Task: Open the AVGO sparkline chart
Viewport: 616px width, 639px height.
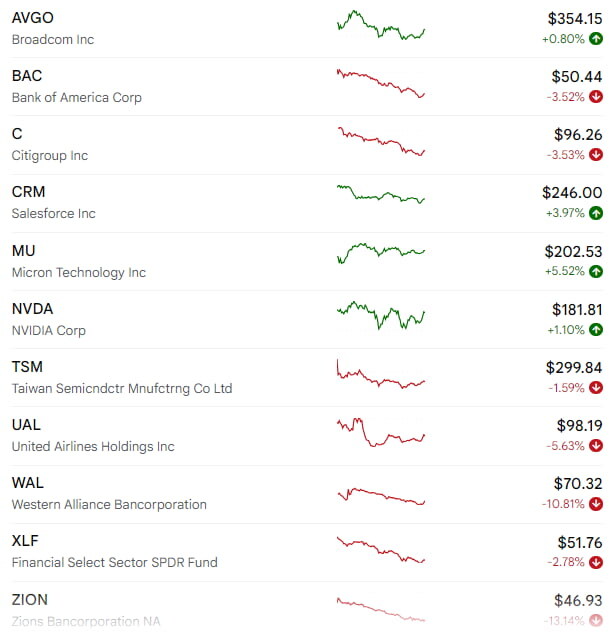Action: [381, 26]
